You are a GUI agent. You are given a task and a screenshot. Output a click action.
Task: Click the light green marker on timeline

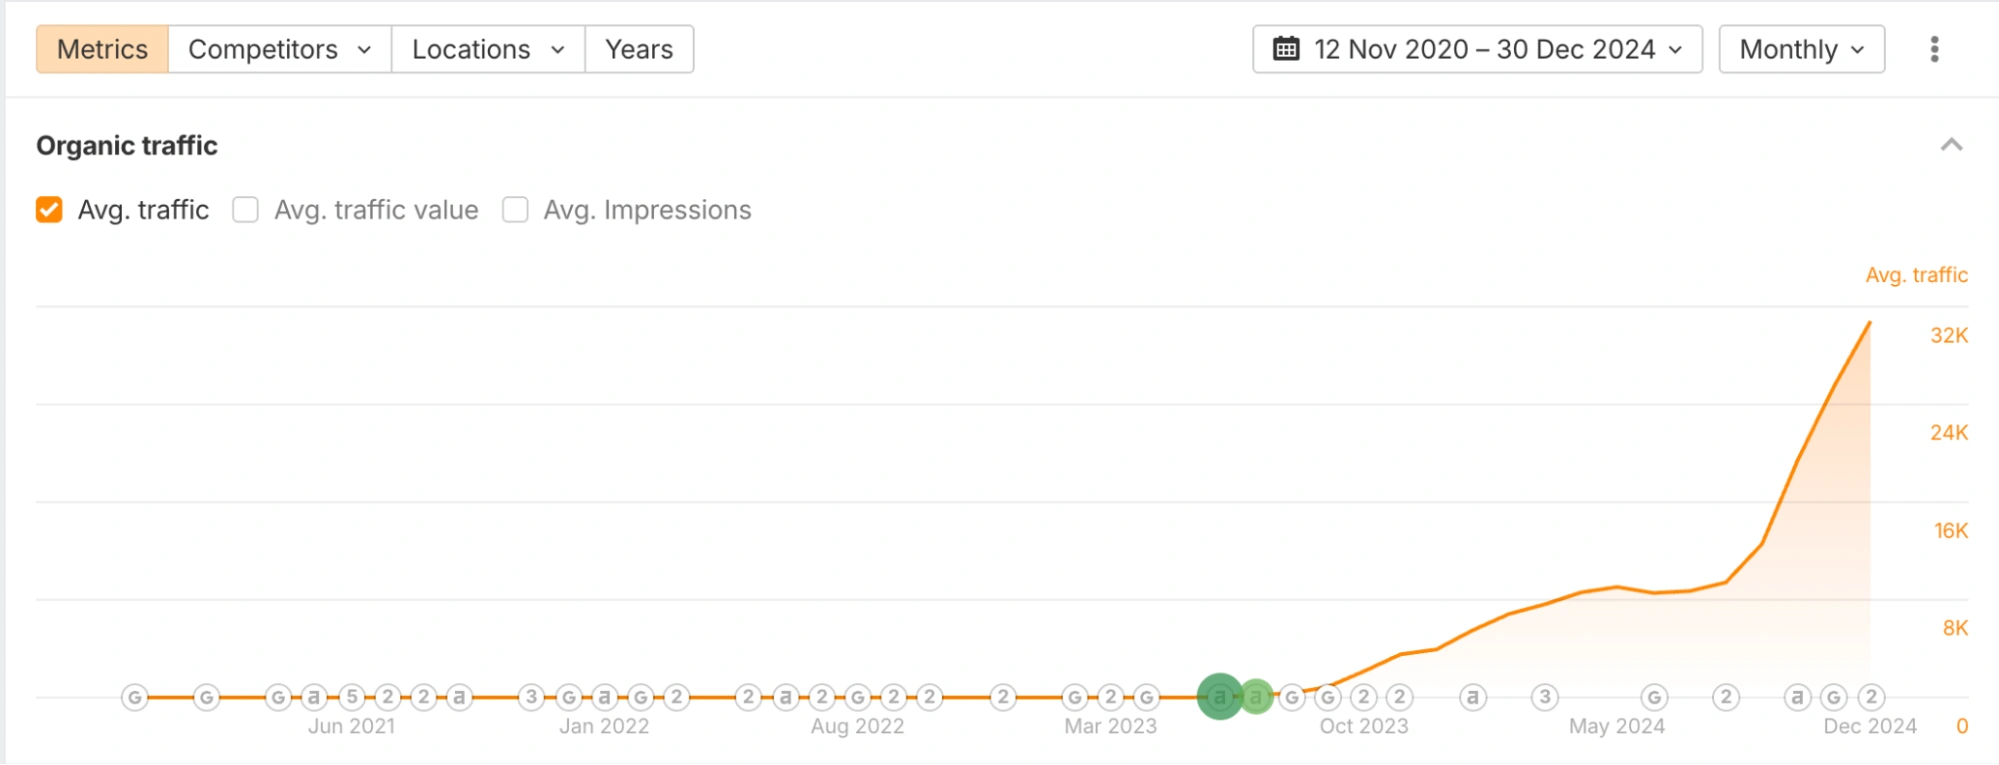[1256, 697]
